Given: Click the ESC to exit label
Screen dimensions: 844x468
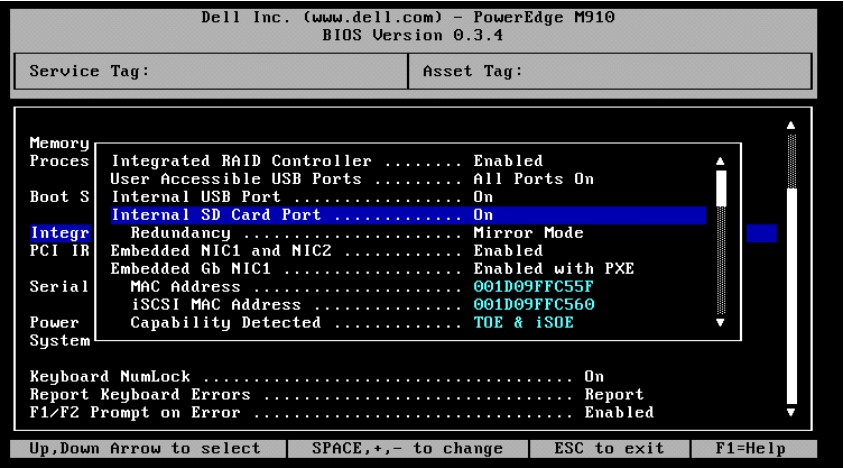Looking at the screenshot, I should click(x=609, y=448).
